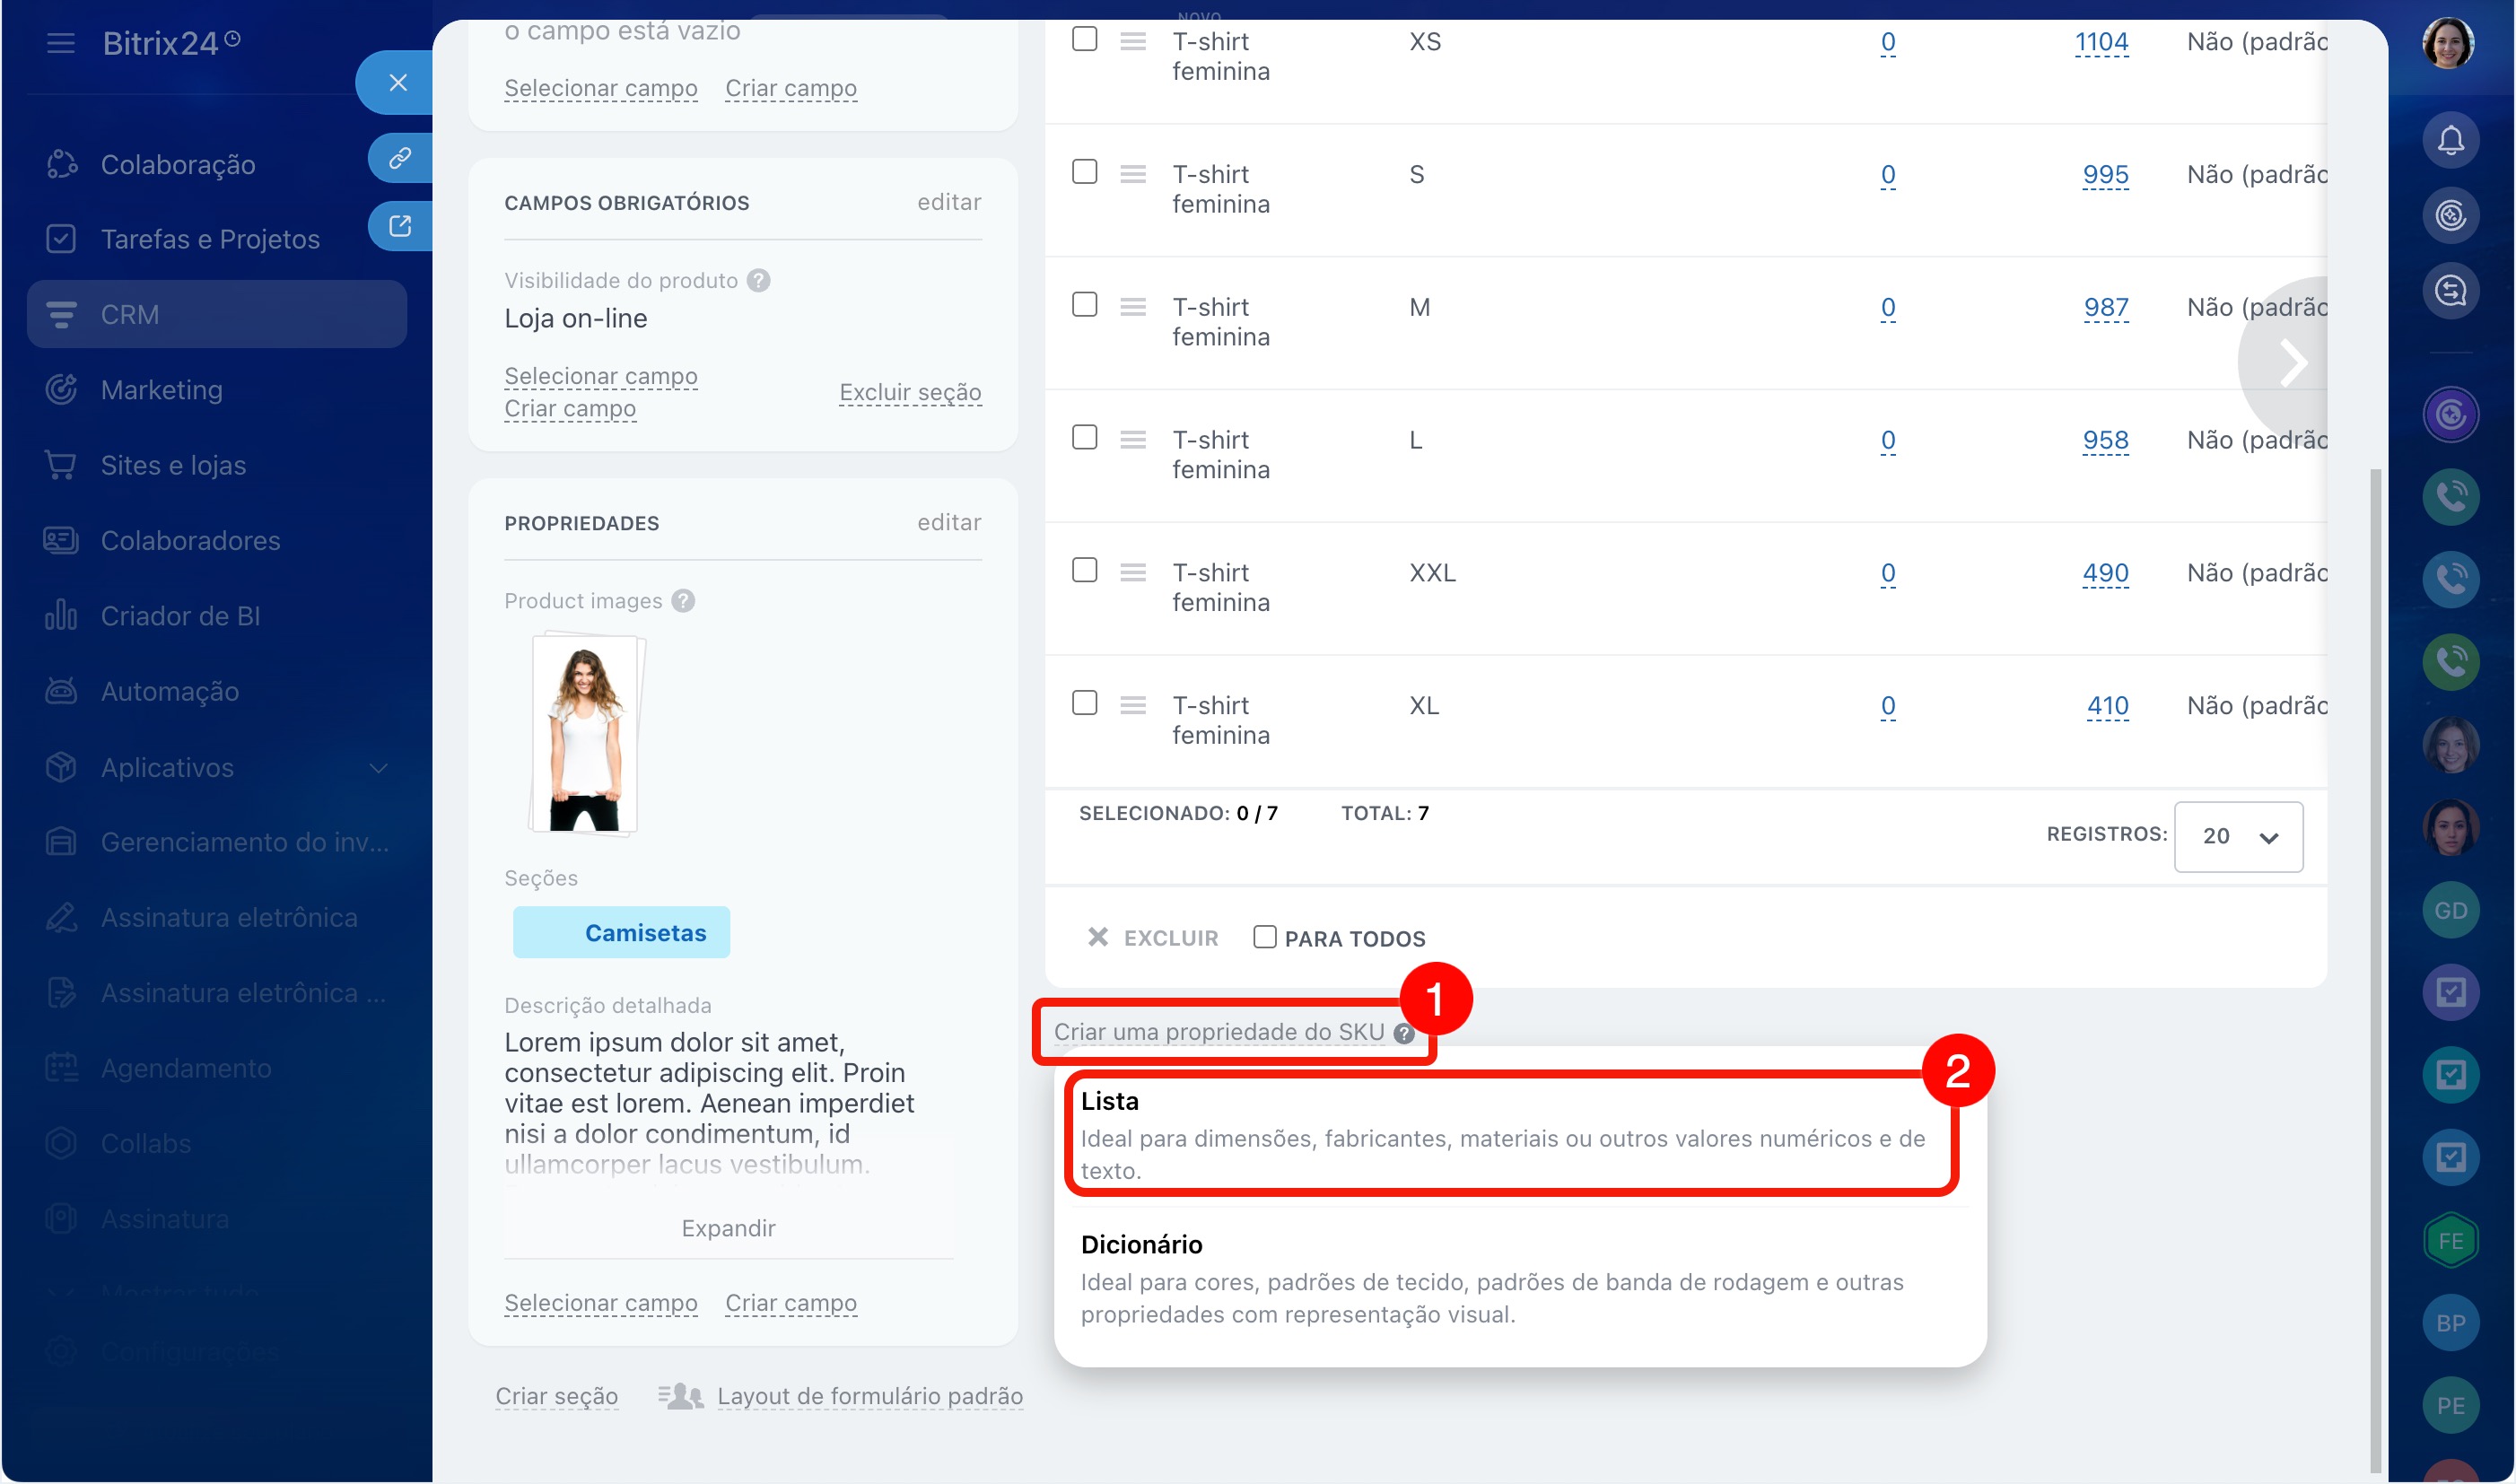Click Excluir seção link
This screenshot has height=1484, width=2516.
tap(909, 392)
